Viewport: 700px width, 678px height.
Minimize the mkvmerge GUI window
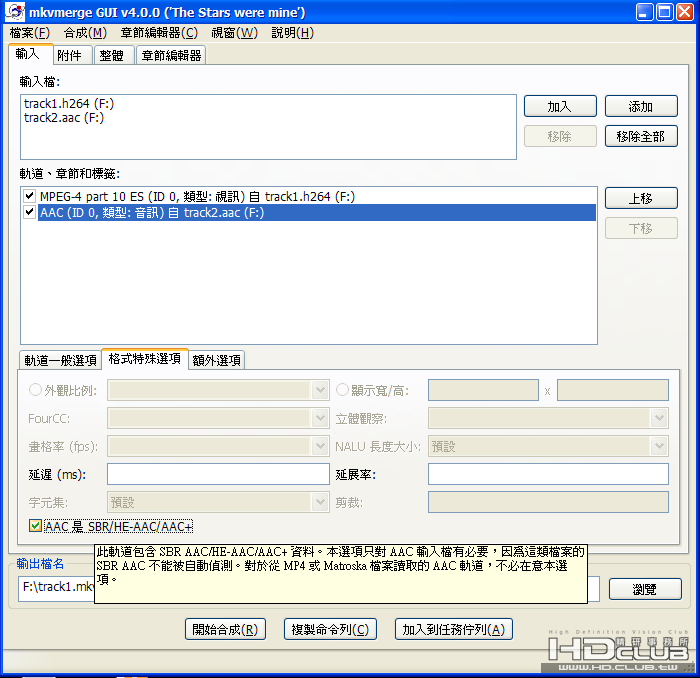tap(644, 12)
